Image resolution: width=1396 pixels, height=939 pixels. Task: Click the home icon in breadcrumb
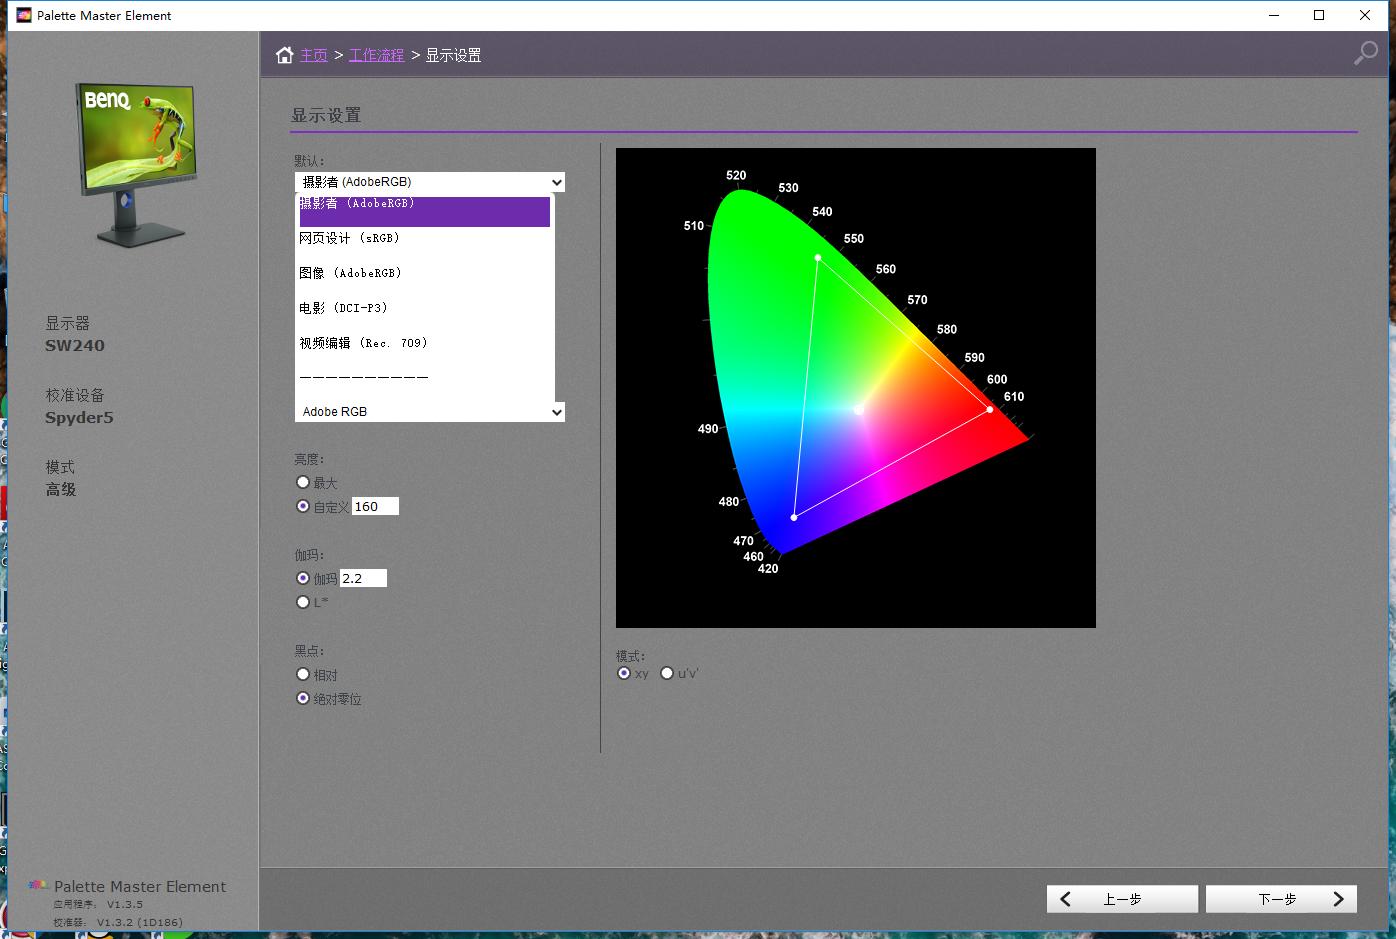click(285, 55)
